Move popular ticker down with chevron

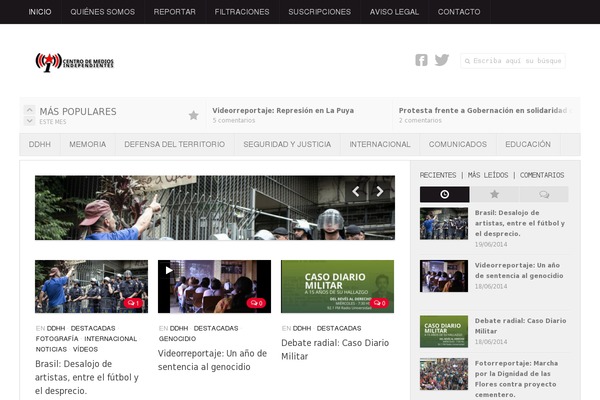[x=29, y=121]
